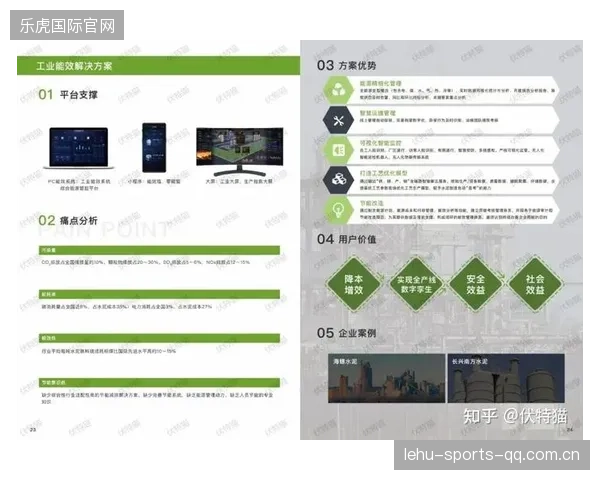
Task: Click the 能效低 green bar
Action: 159,338
